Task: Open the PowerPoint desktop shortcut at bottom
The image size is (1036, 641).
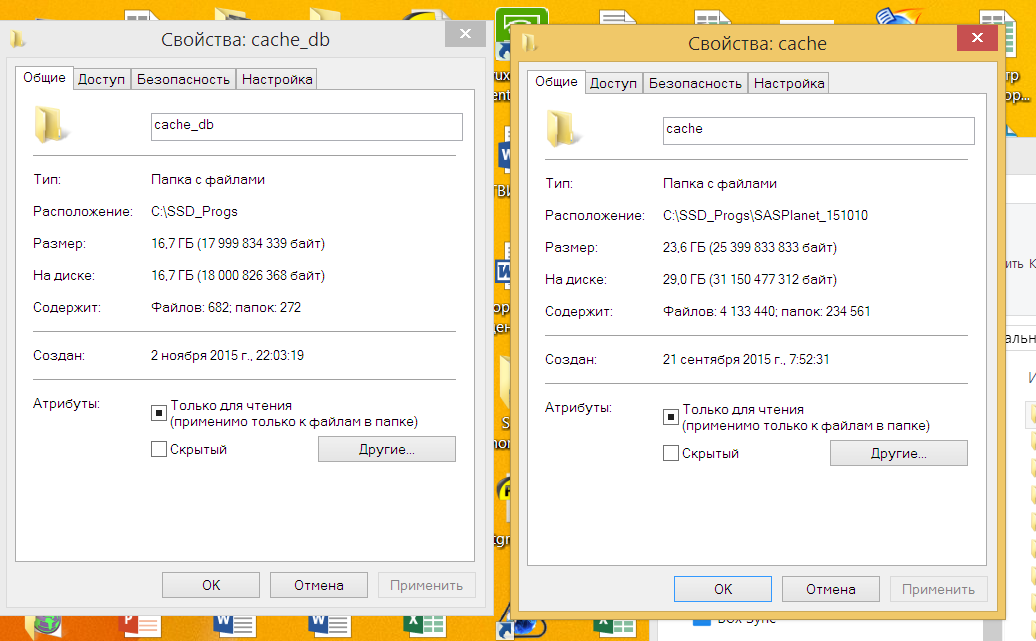Action: (x=139, y=624)
